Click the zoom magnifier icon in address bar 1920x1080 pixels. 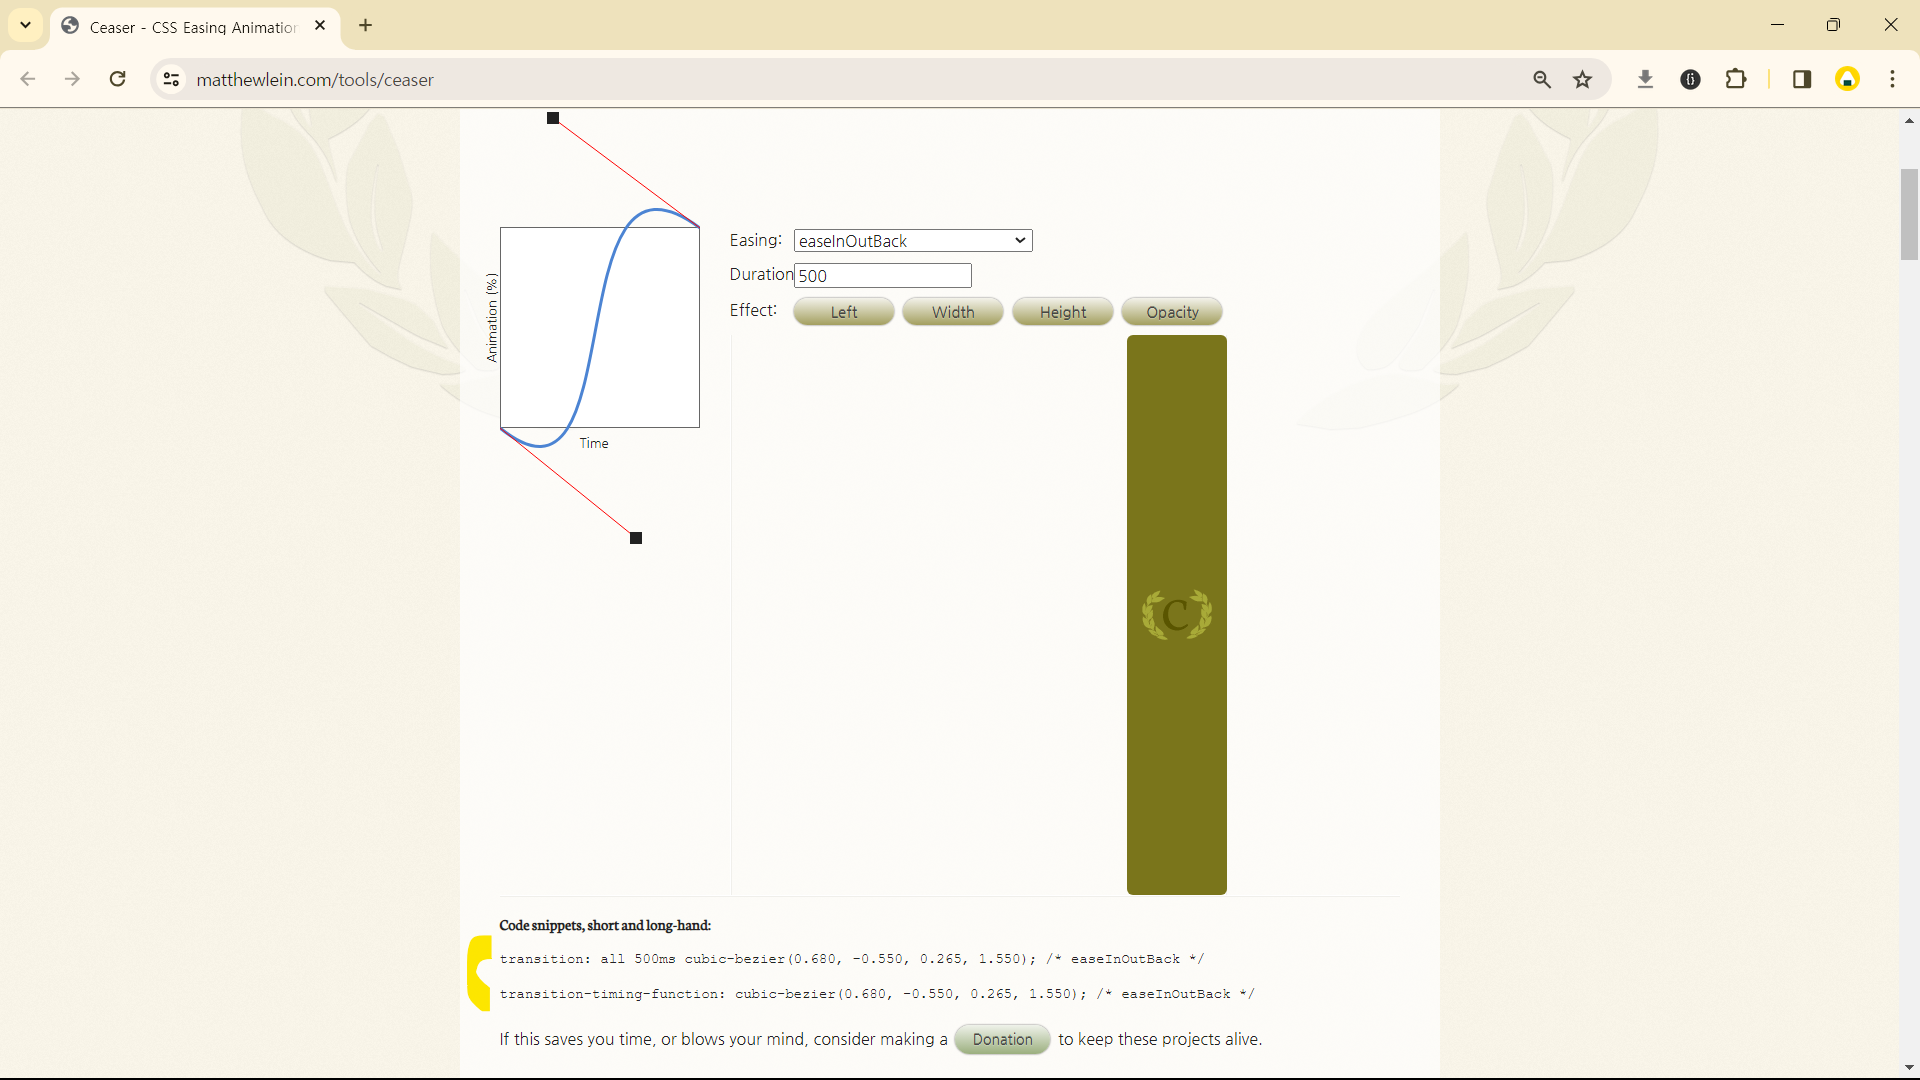click(1542, 79)
